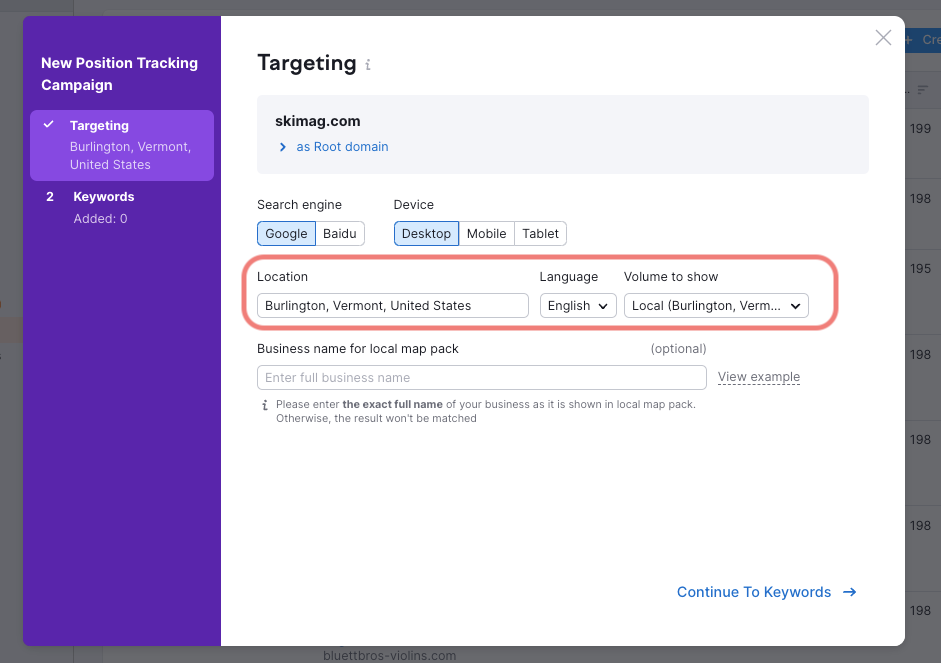The height and width of the screenshot is (663, 941).
Task: Click the partially visible Create button behind the dialog
Action: pos(925,40)
